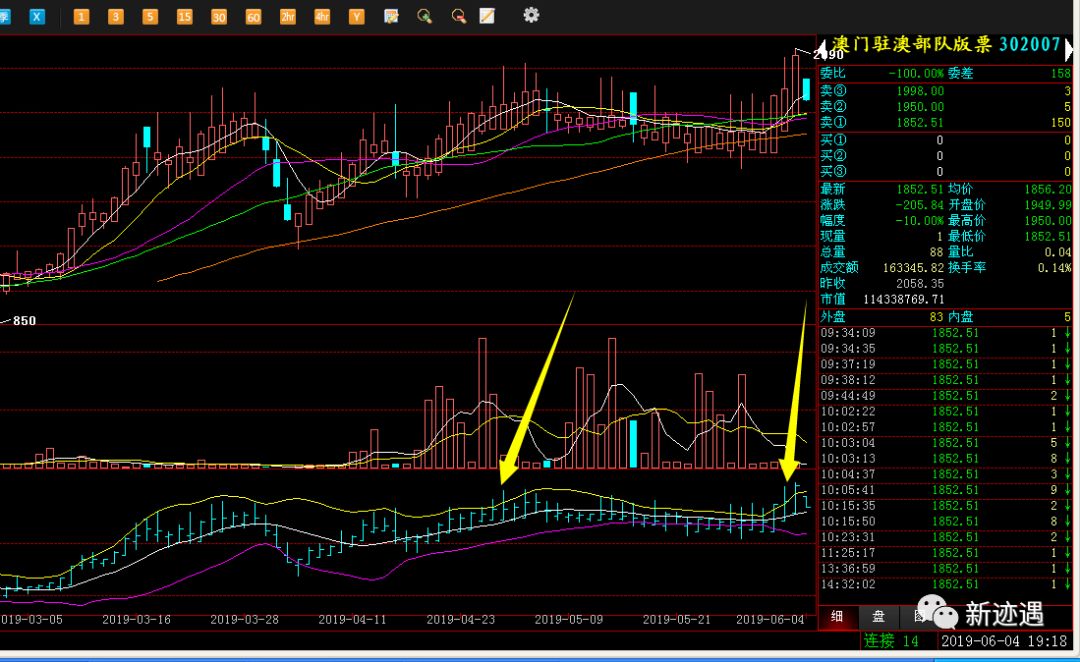Click 卖① price 1852.51
The width and height of the screenshot is (1080, 662).
click(920, 123)
